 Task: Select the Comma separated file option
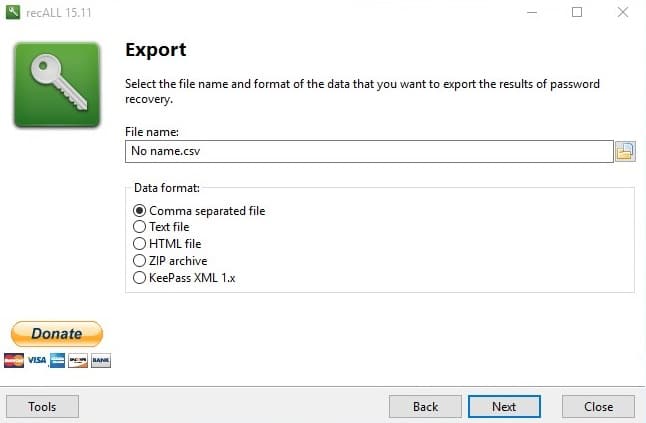pos(140,211)
